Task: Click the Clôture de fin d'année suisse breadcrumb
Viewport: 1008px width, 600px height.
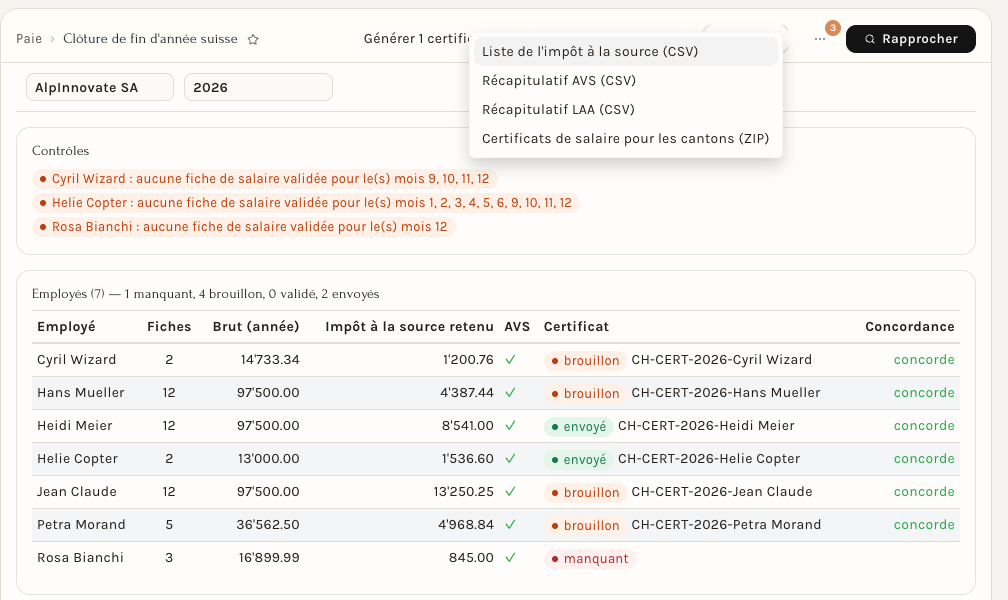Action: 150,39
